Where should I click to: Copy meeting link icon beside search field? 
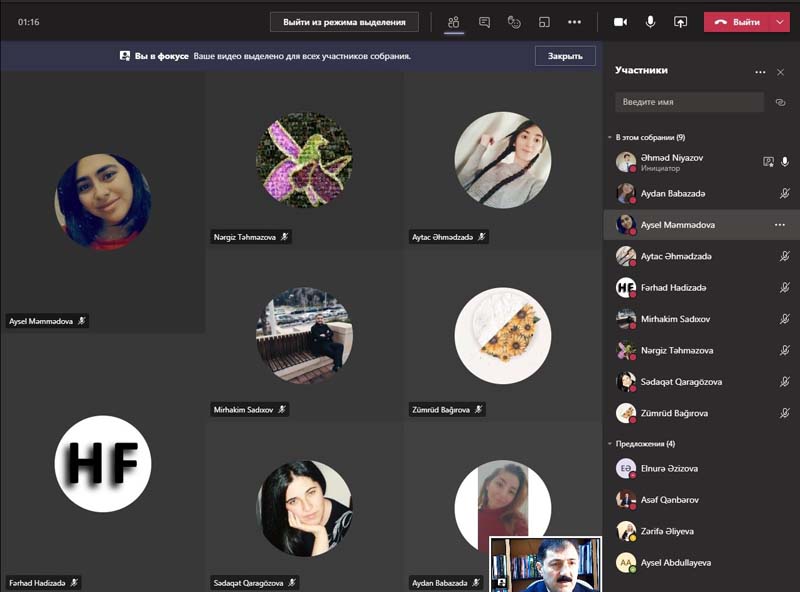pos(781,102)
